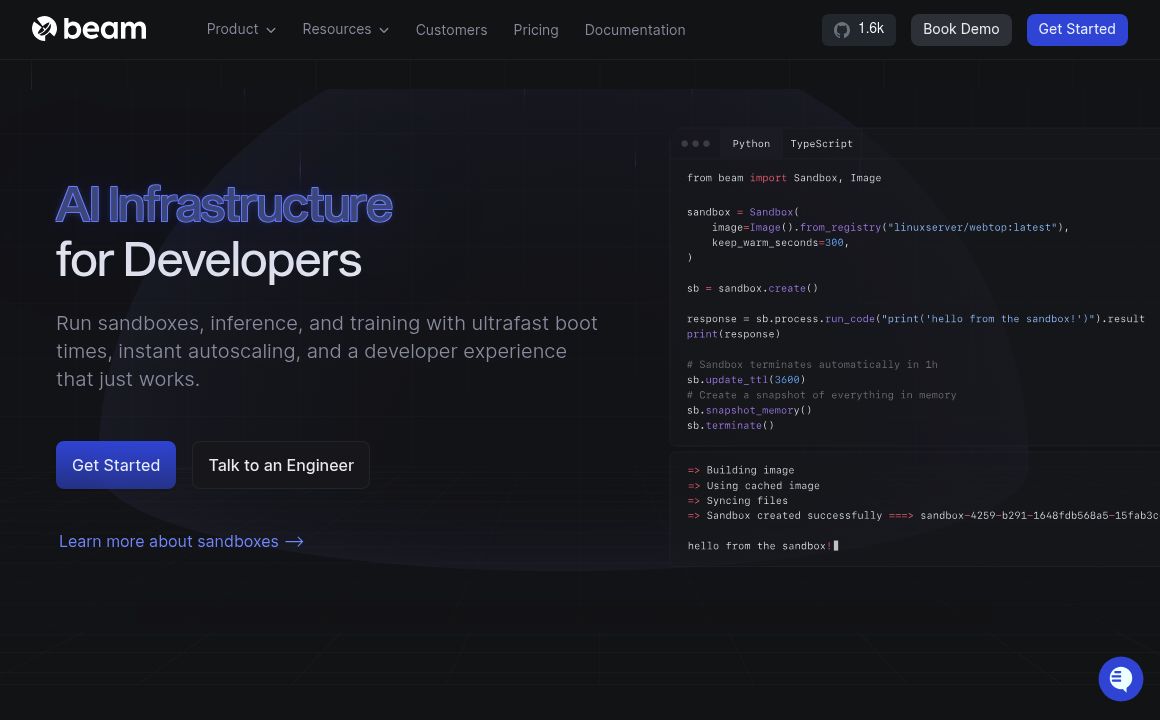This screenshot has height=720, width=1160.
Task: Follow Learn more about sandboxes link
Action: click(168, 541)
